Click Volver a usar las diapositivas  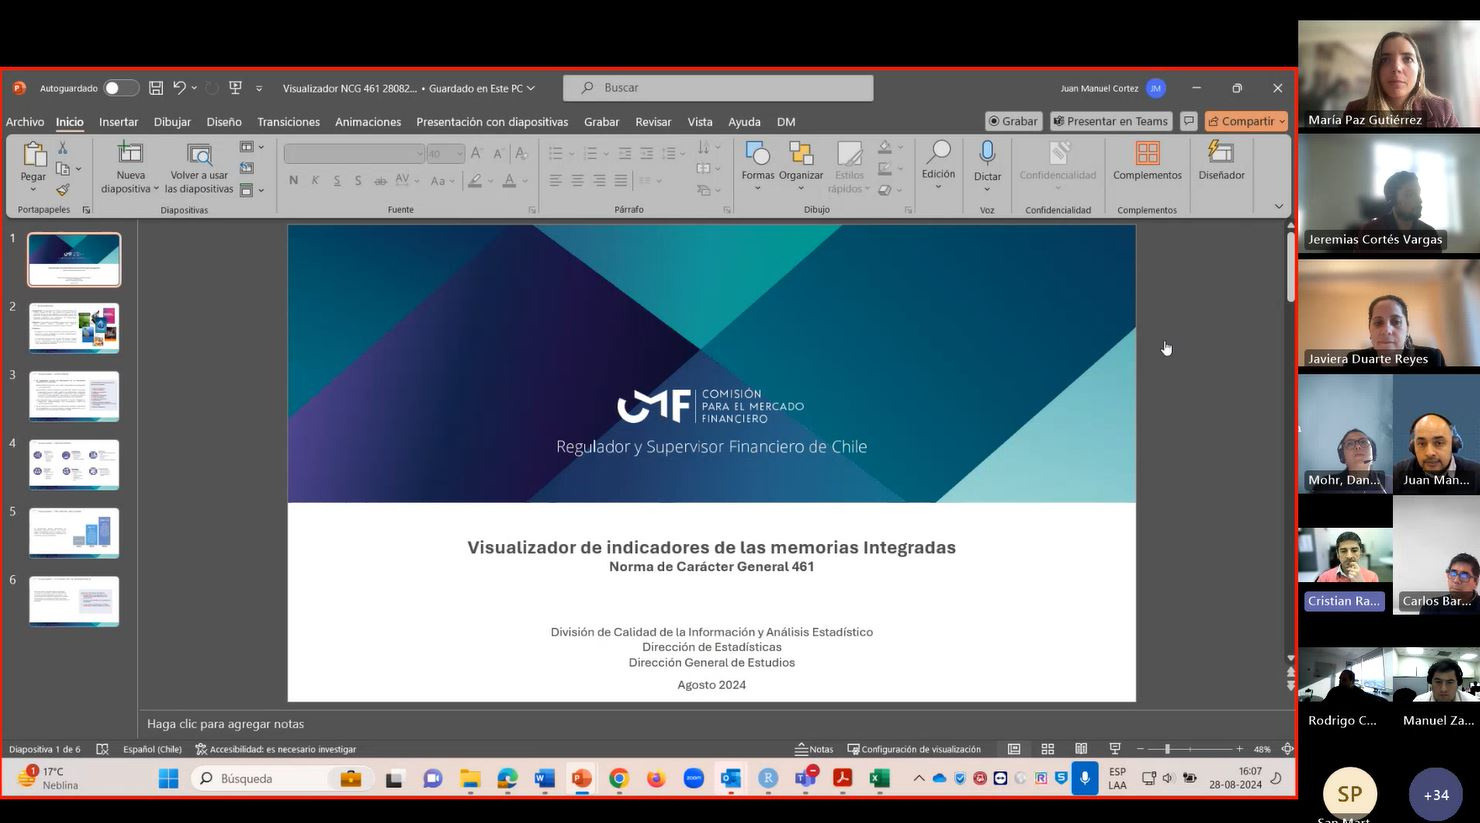tap(199, 167)
